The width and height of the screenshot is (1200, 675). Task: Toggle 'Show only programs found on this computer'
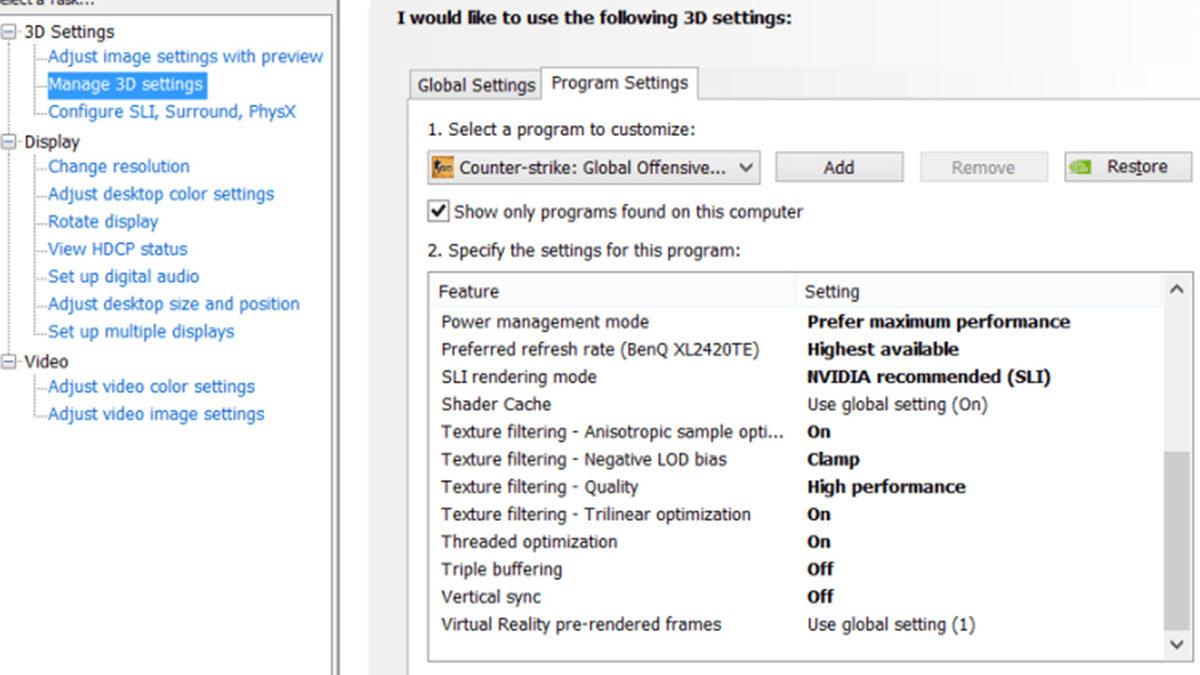pos(438,212)
